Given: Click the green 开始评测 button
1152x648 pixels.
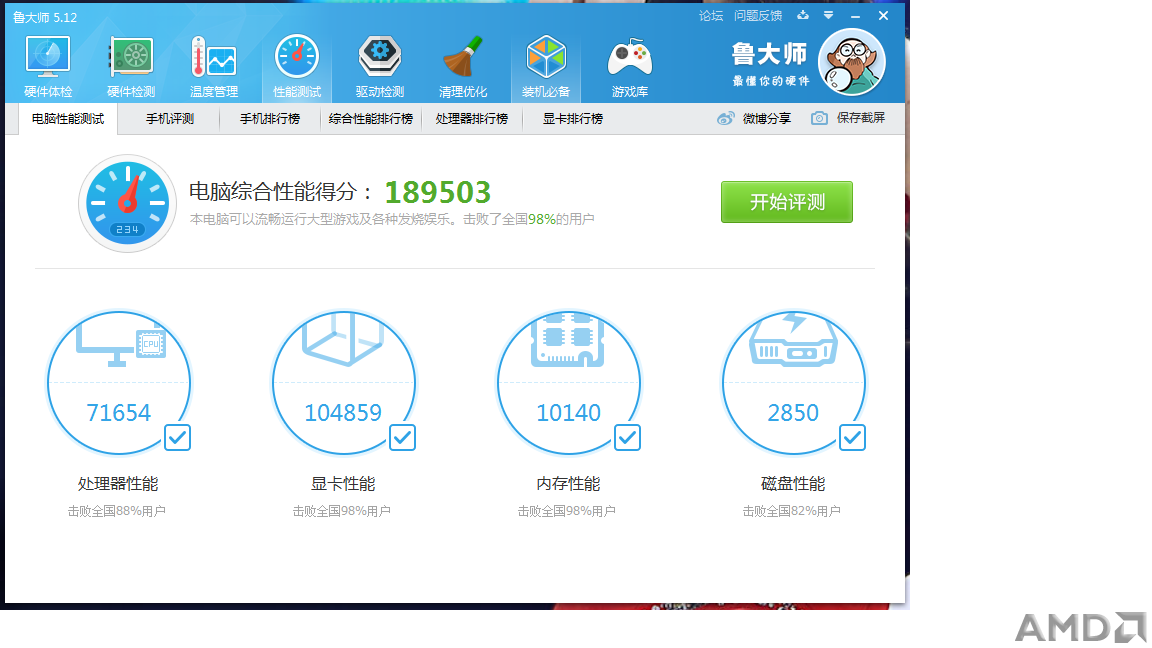Looking at the screenshot, I should point(787,202).
